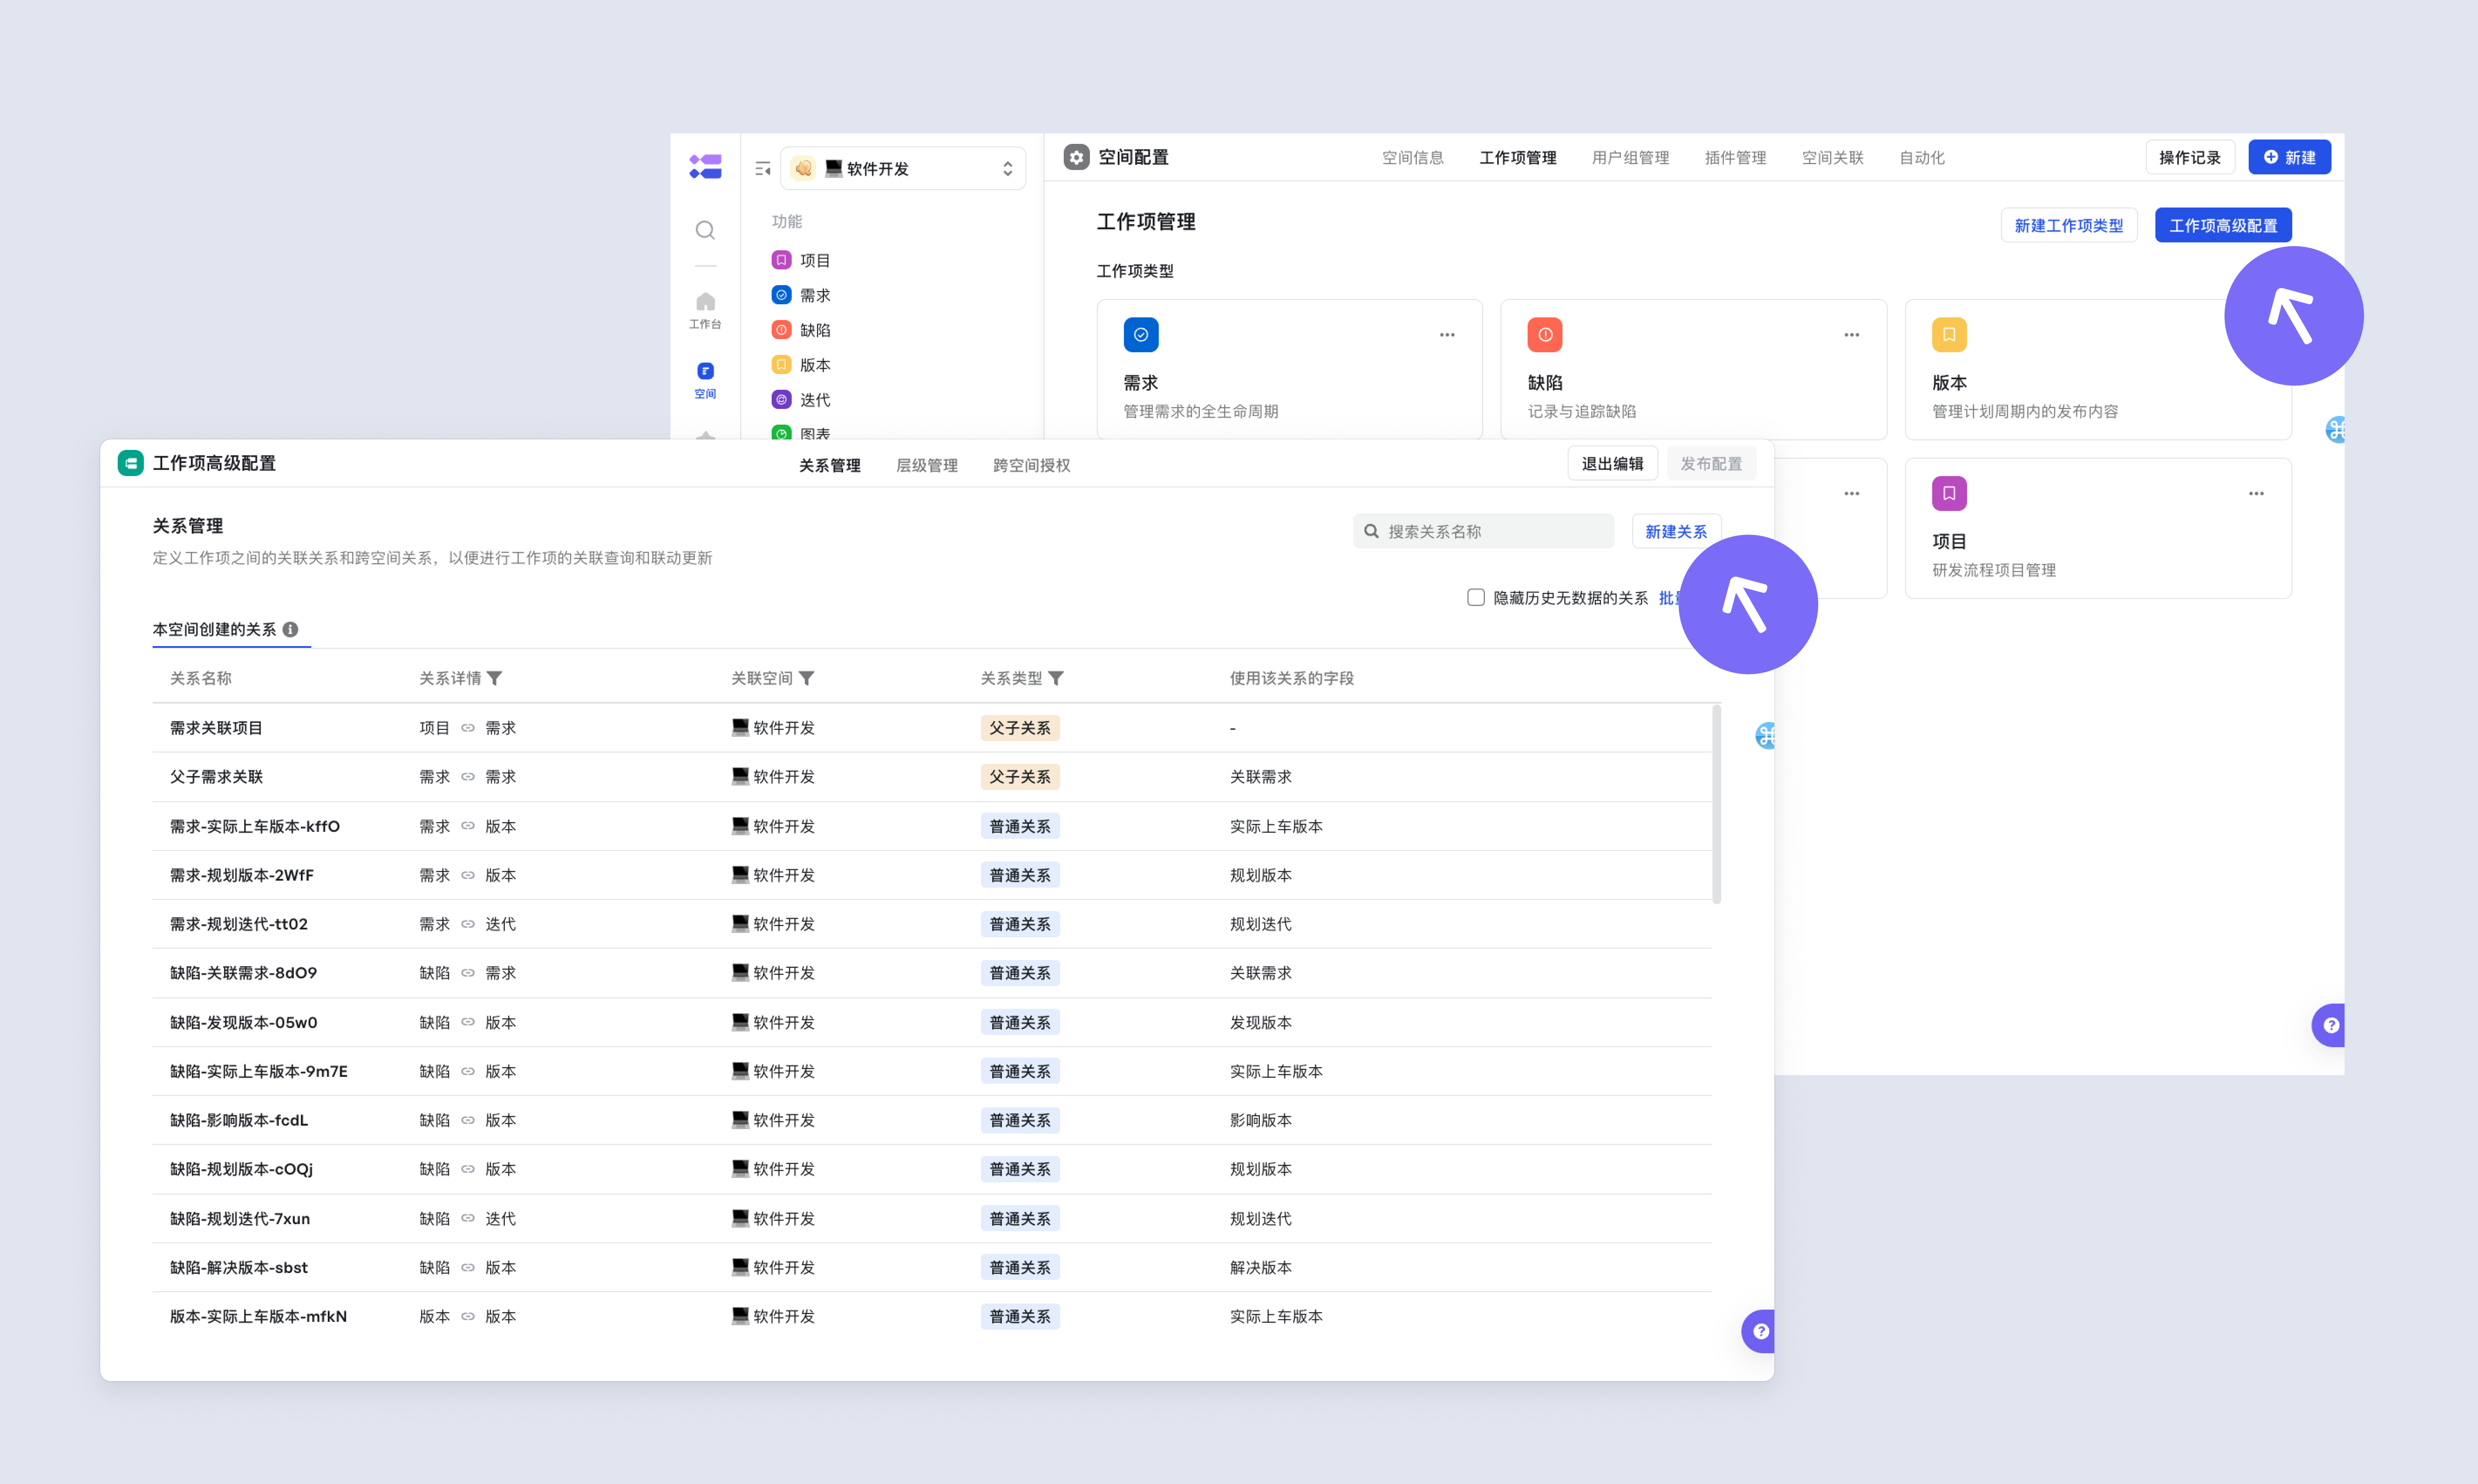The image size is (2478, 1484).
Task: Click the 工作项高级配置 button
Action: (x=2222, y=225)
